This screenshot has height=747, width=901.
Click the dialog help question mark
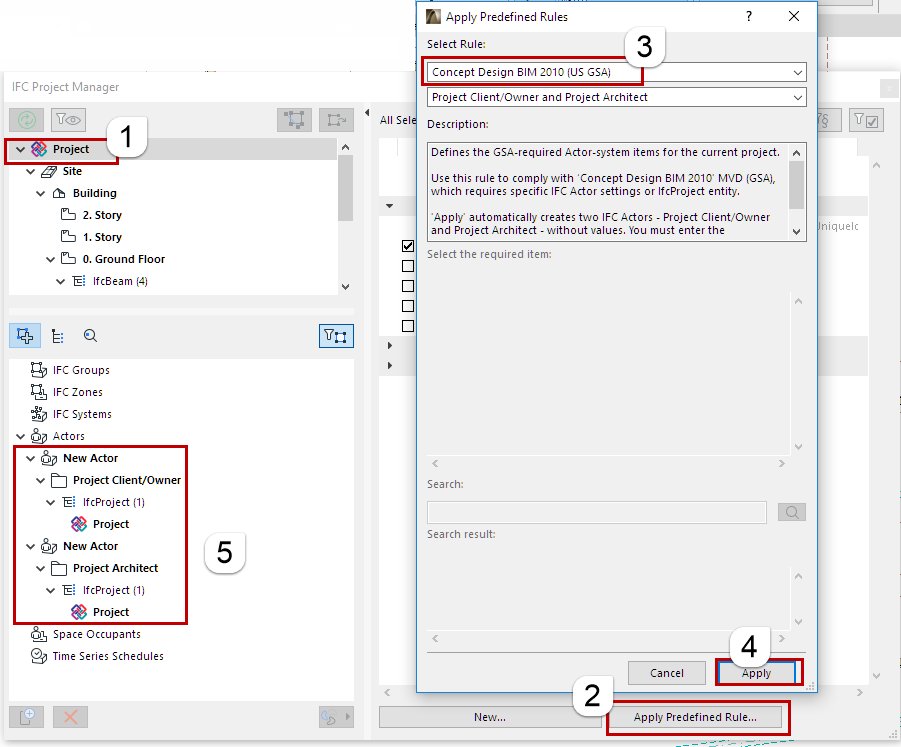[749, 16]
